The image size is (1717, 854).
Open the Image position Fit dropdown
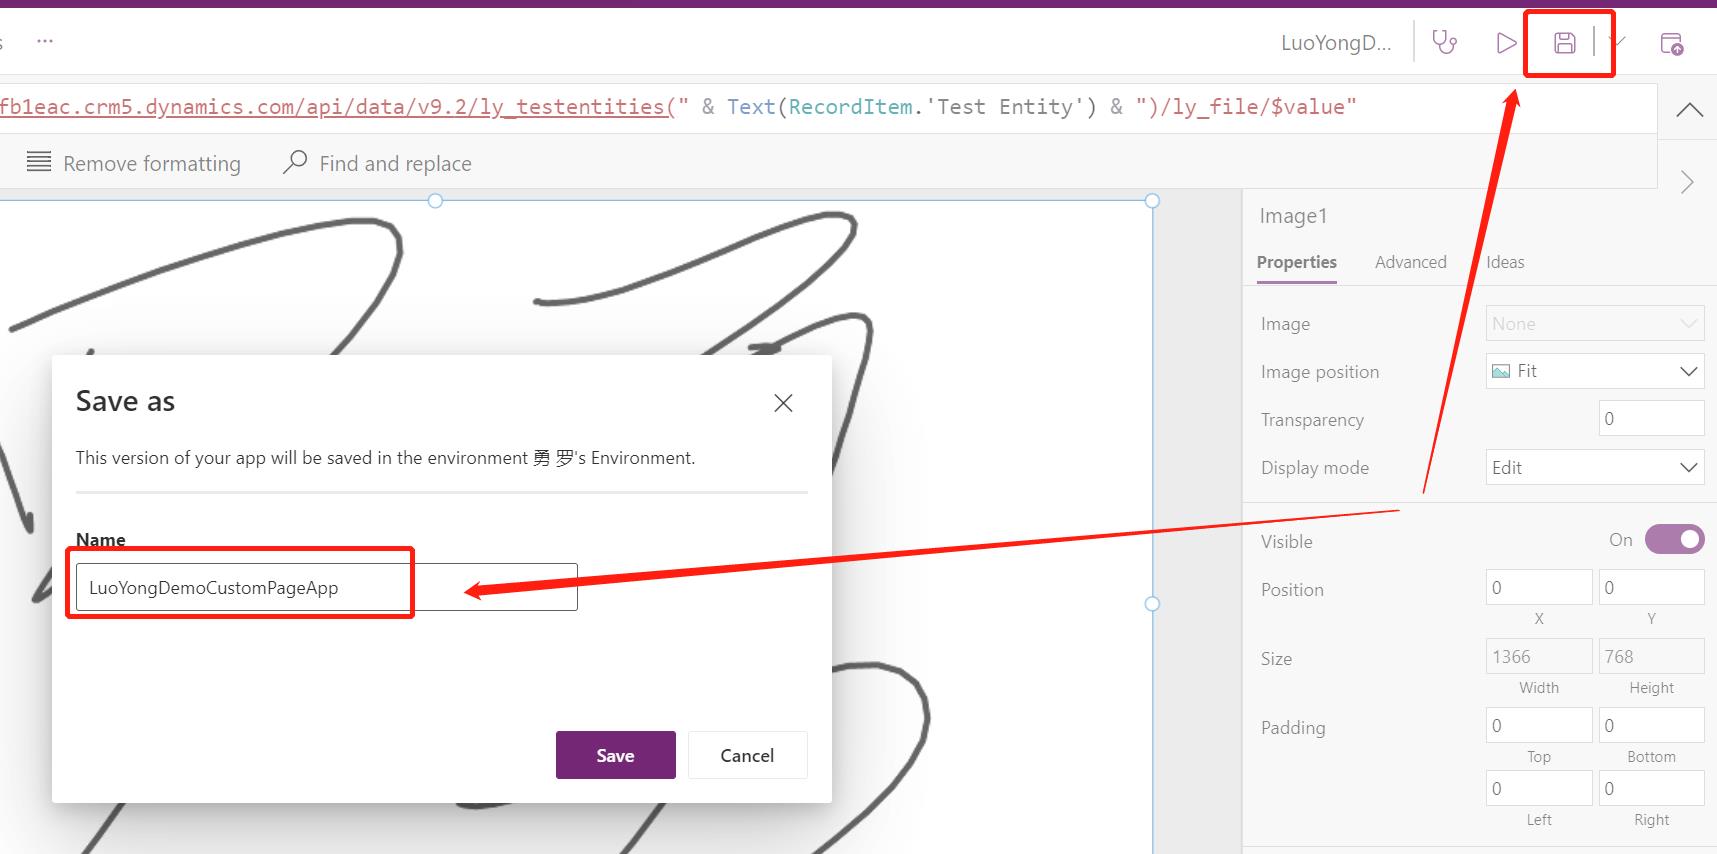(x=1595, y=371)
